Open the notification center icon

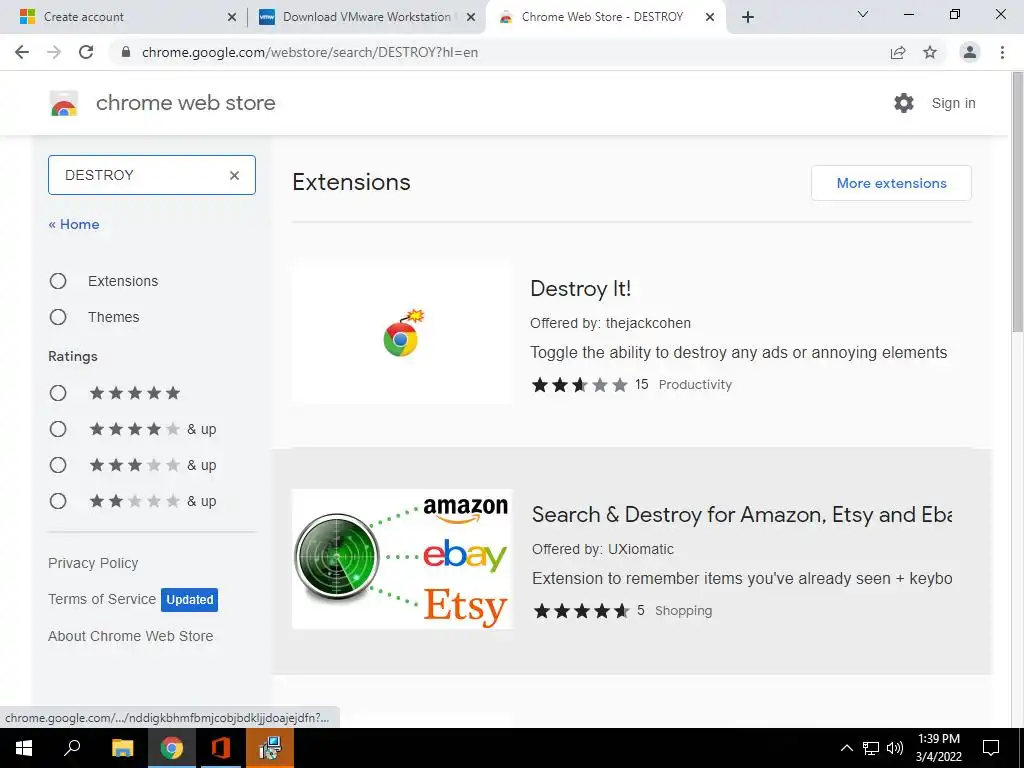click(x=991, y=748)
